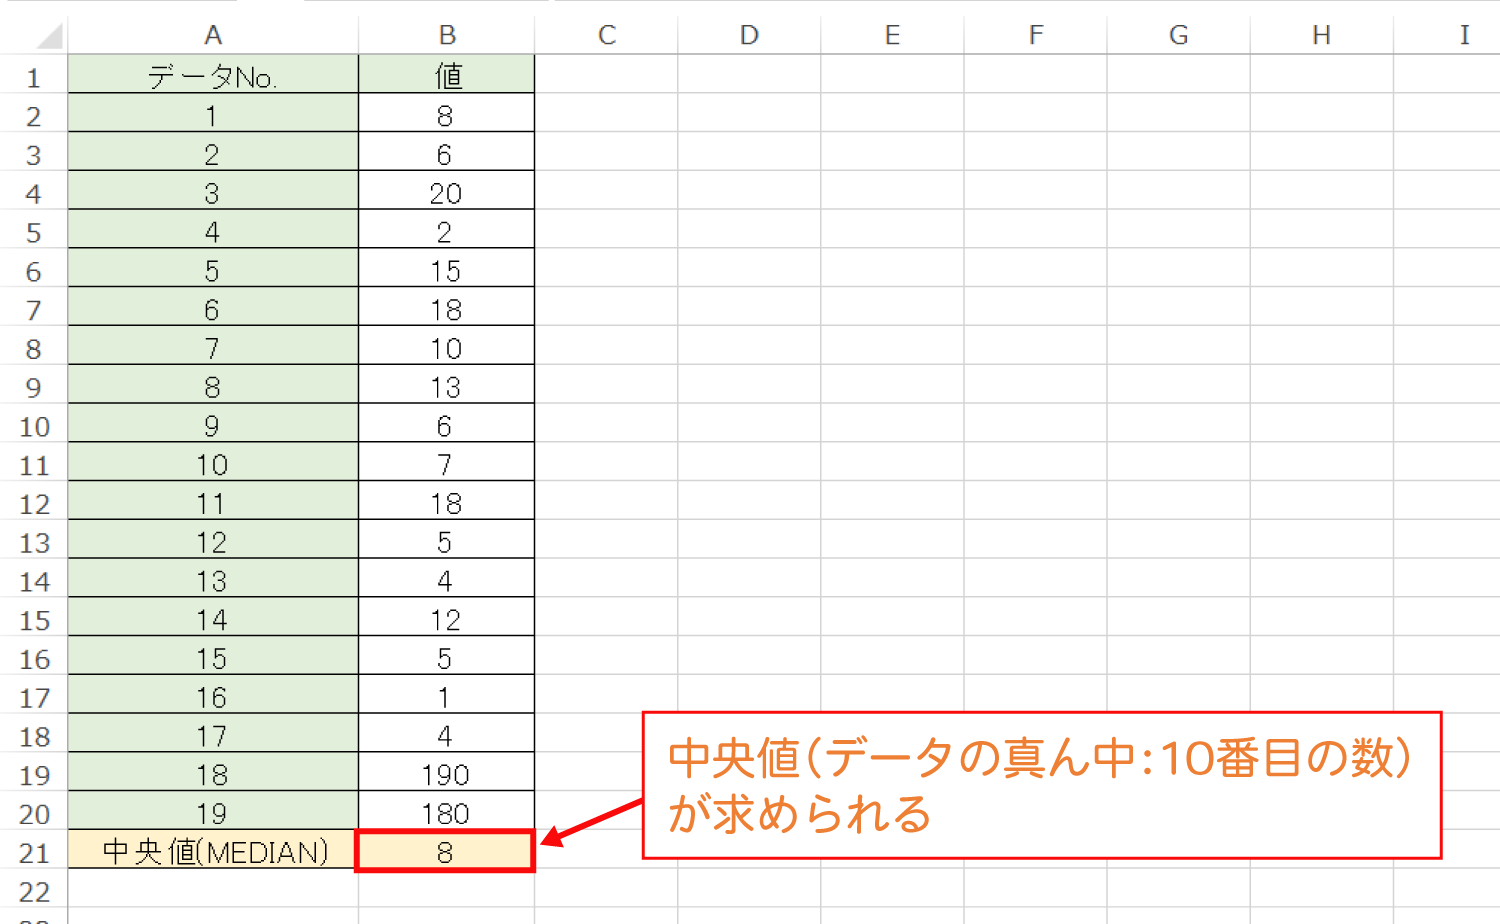Click the cell with value 12 in row 15
The height and width of the screenshot is (924, 1500).
[x=445, y=618]
